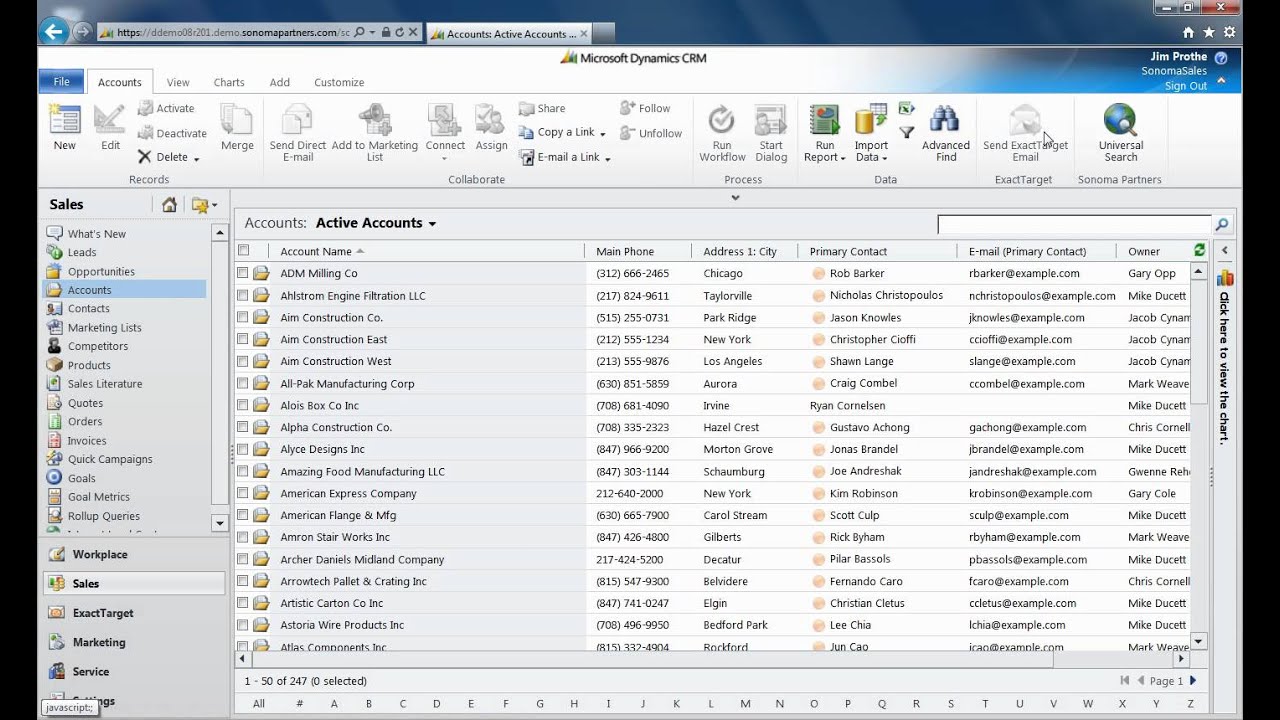This screenshot has width=1280, height=720.
Task: Filter accounts by letter M
Action: (x=745, y=703)
